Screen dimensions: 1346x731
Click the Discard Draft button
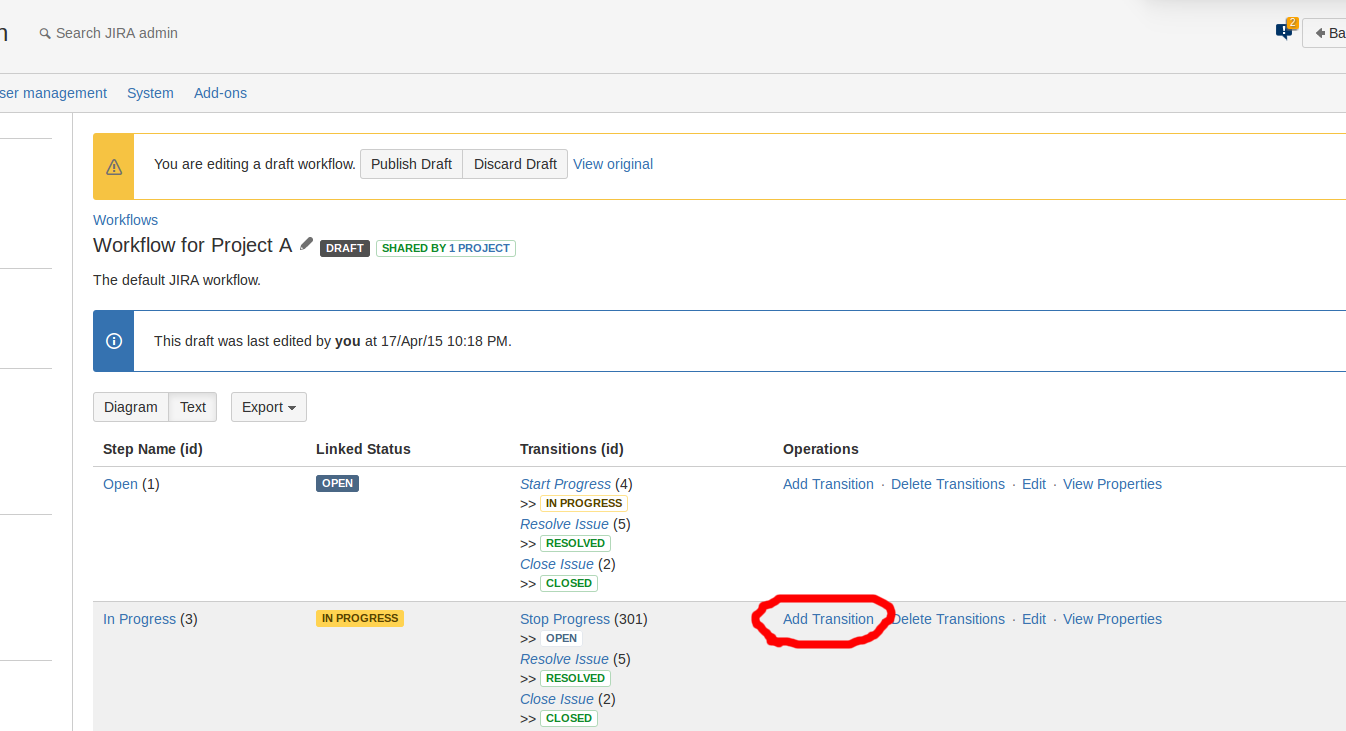pos(514,163)
